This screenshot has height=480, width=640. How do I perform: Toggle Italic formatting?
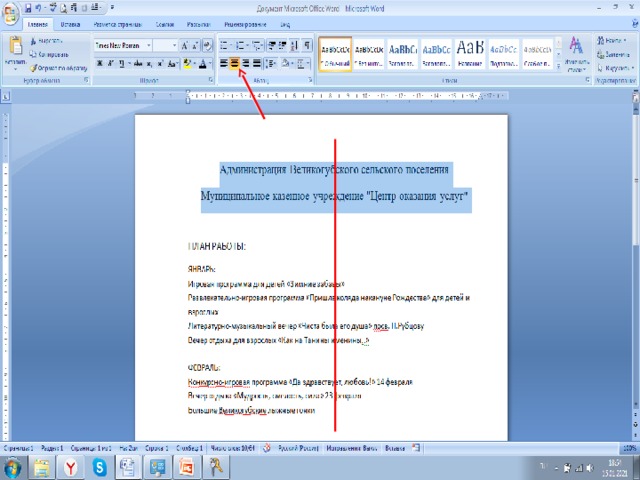[x=110, y=63]
